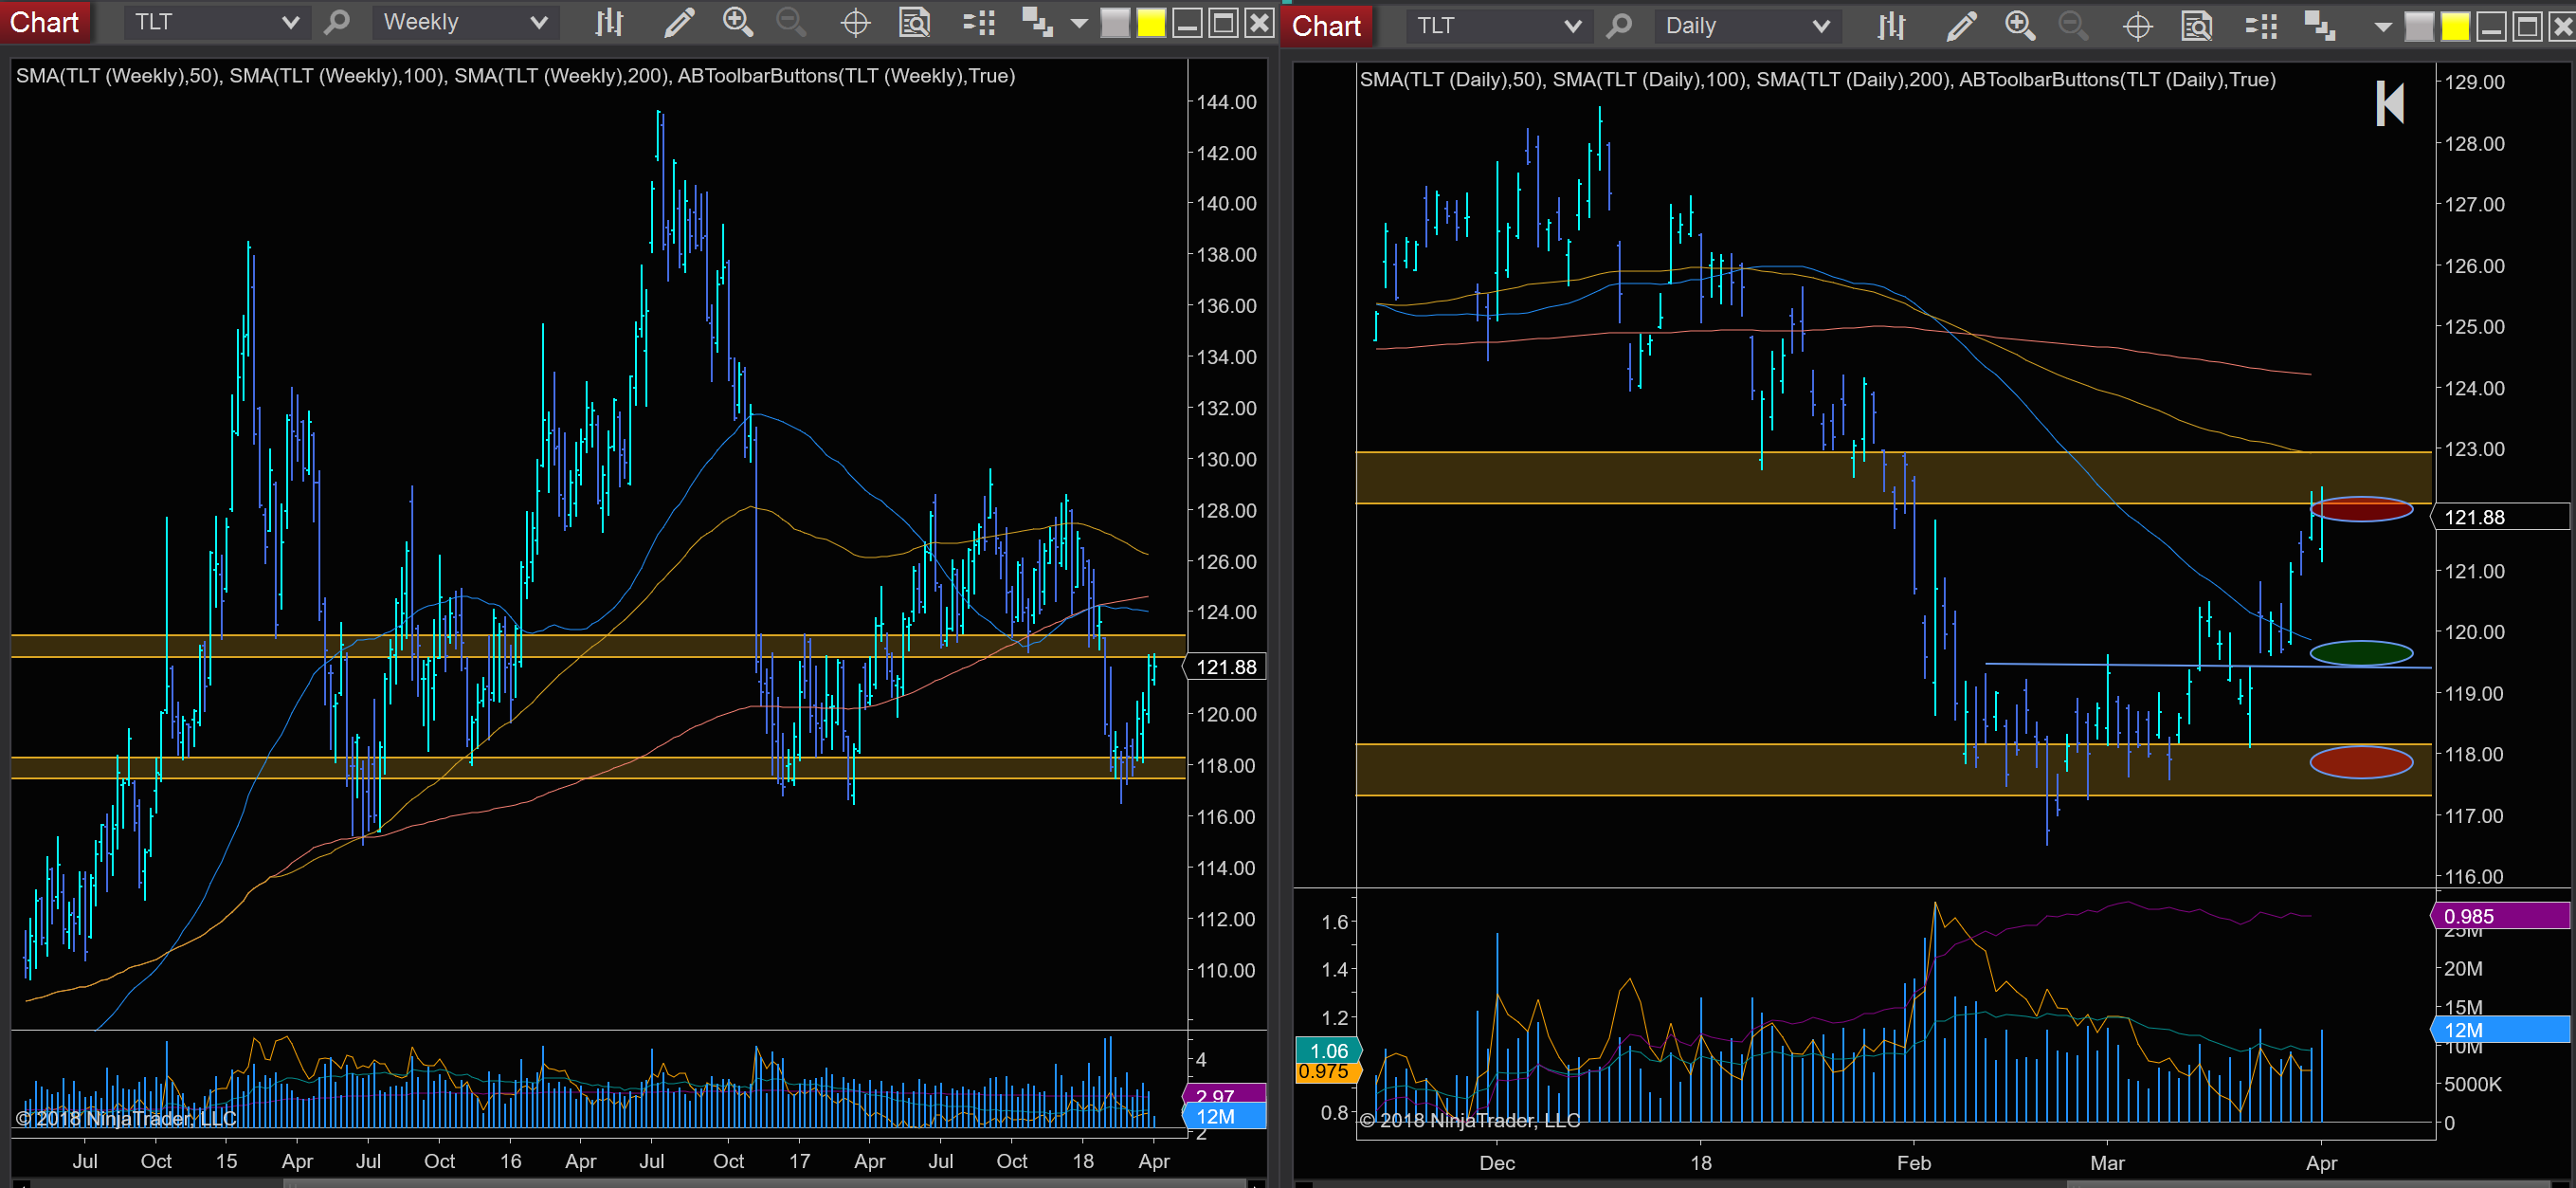2576x1188 pixels.
Task: Zoom in on the Daily chart
Action: [2020, 26]
